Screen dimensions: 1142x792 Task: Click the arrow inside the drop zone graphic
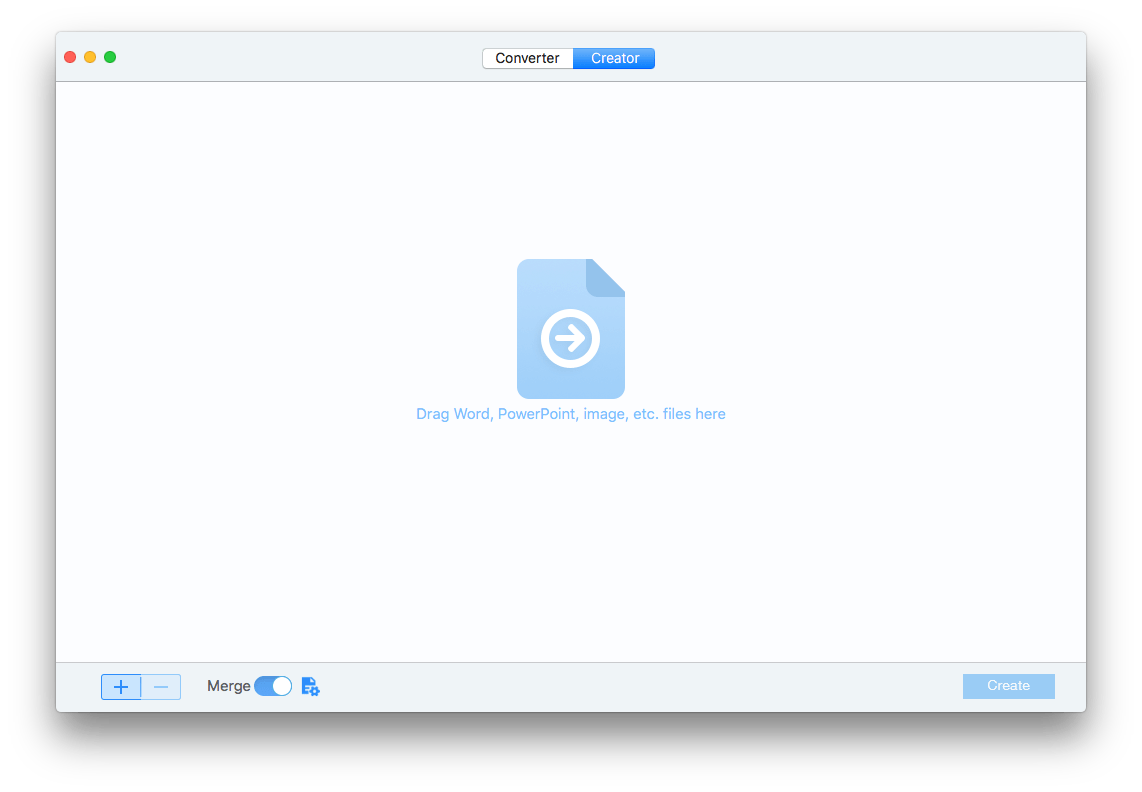571,338
